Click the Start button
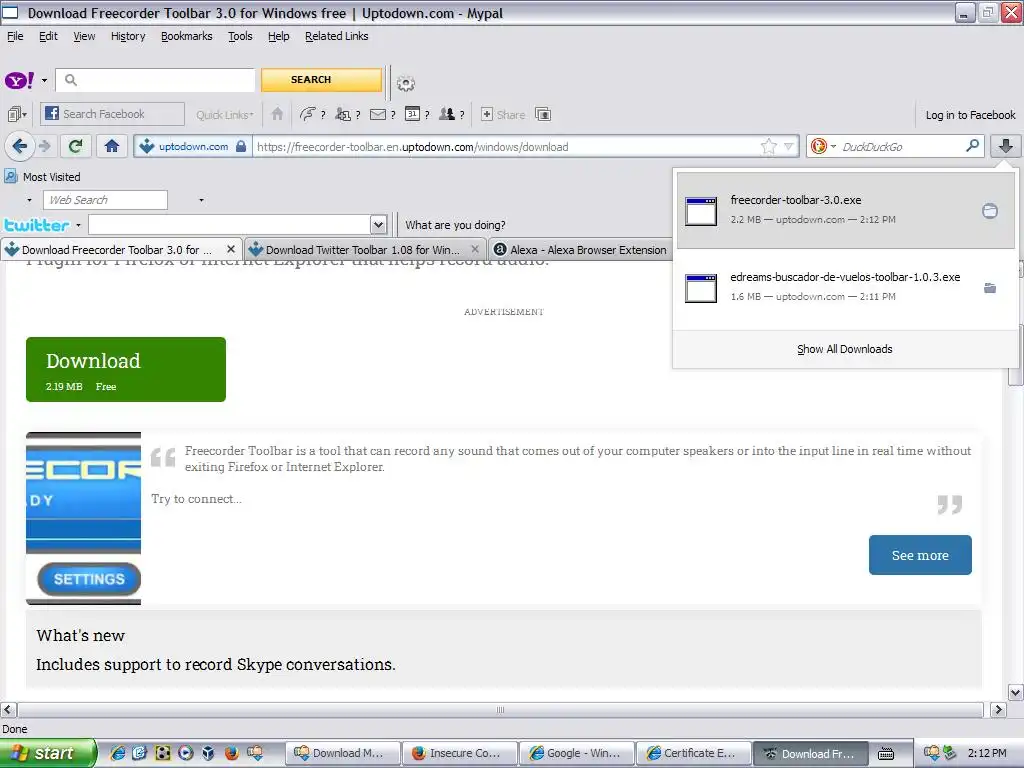 pos(47,753)
